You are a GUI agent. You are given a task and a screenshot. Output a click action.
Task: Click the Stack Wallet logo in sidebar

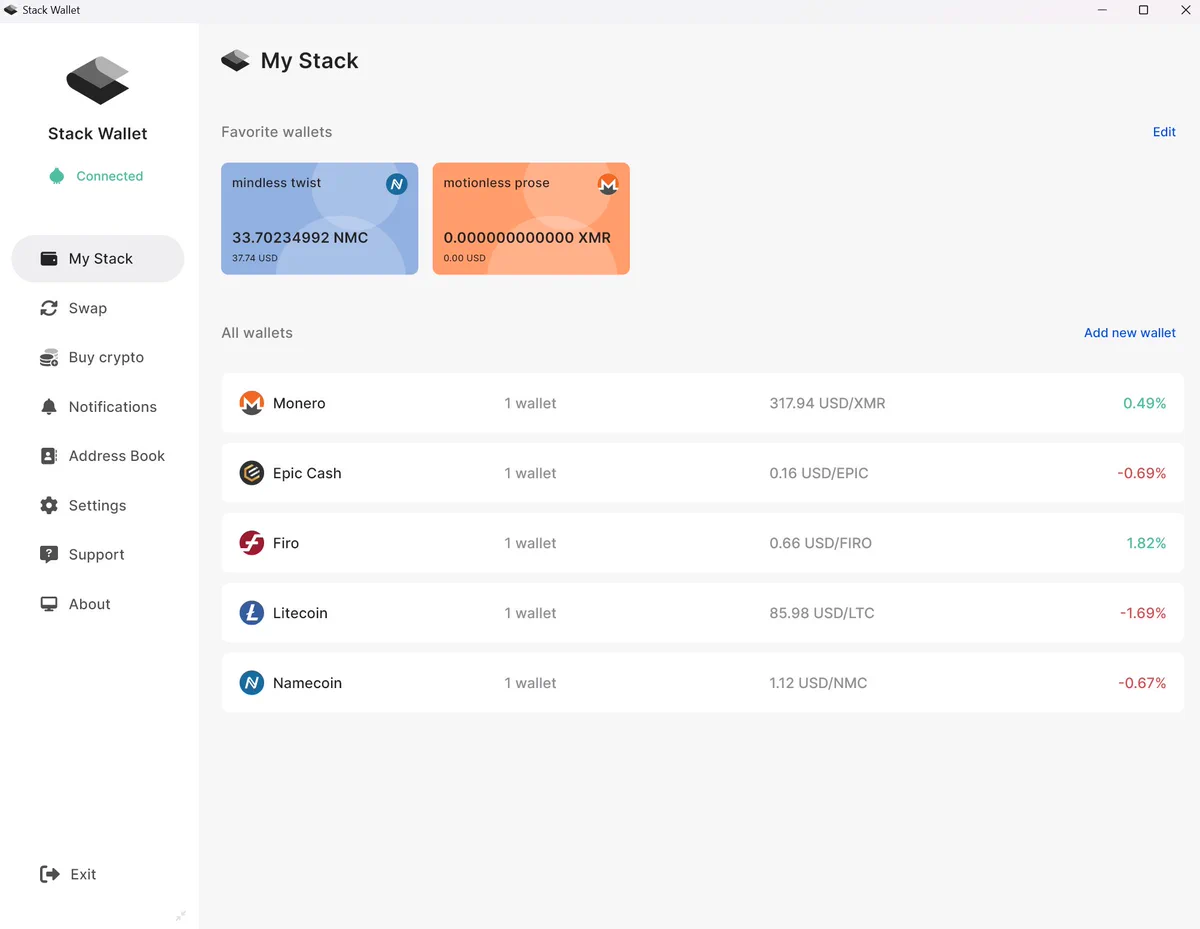pos(98,80)
